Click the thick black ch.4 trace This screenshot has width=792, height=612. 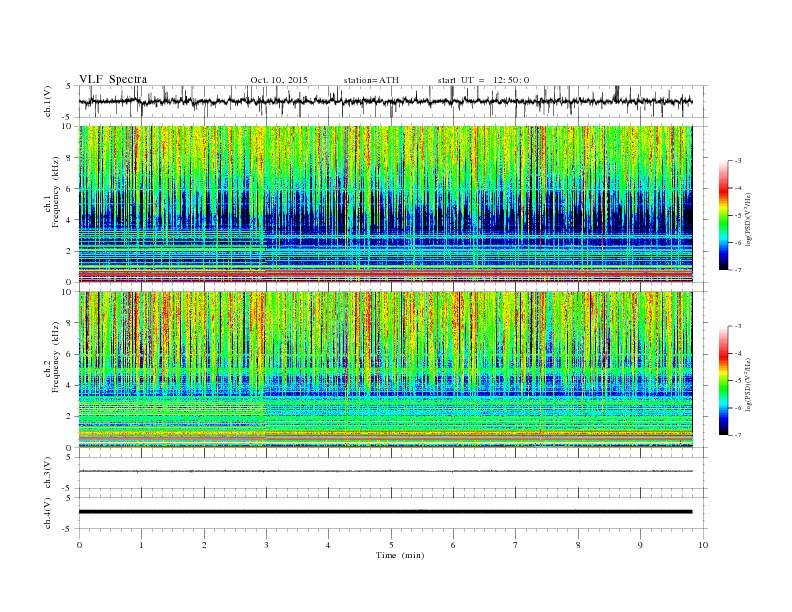[x=385, y=512]
